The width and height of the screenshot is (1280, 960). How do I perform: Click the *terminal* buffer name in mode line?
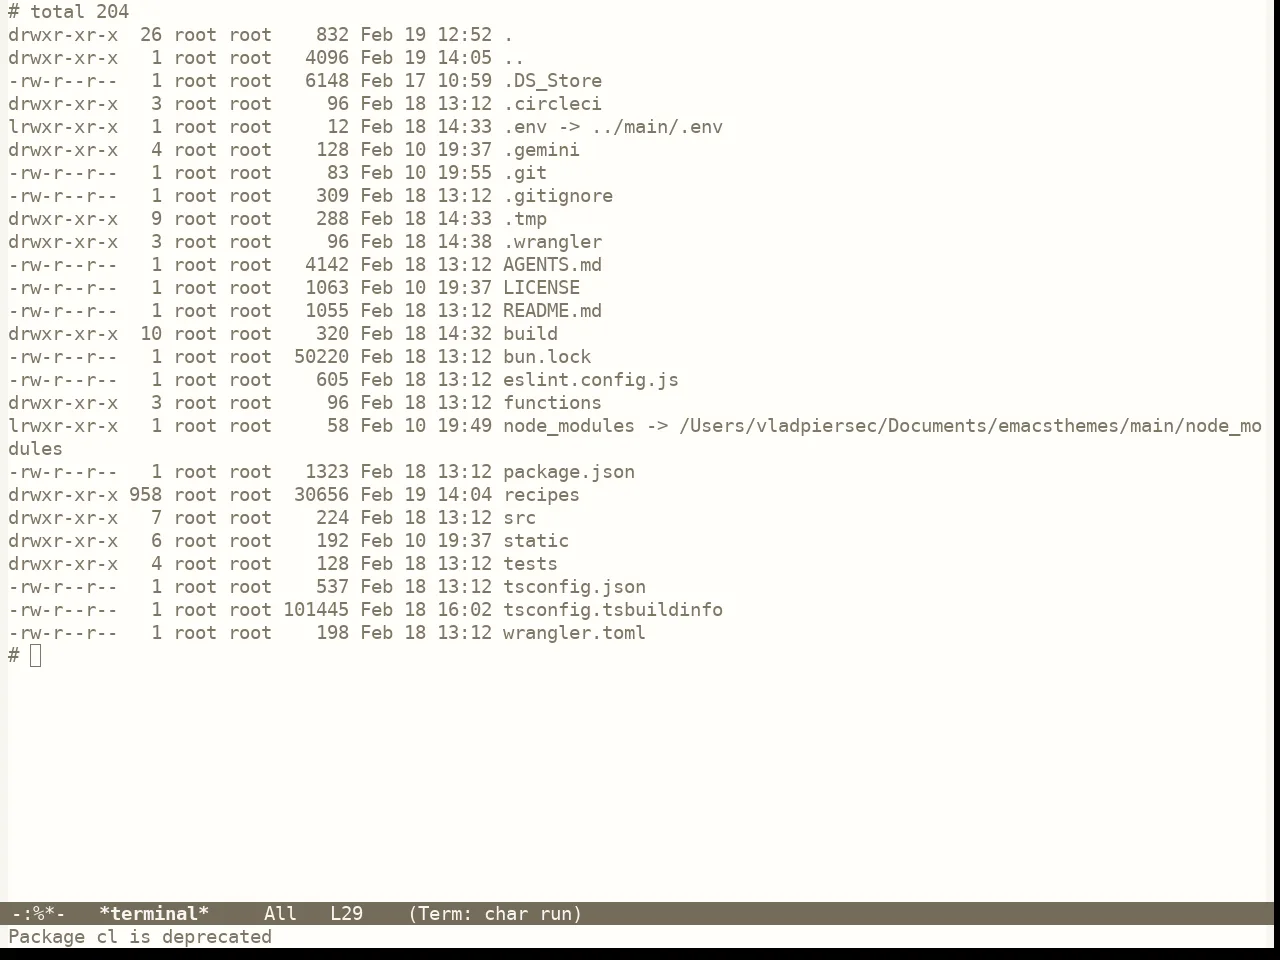[x=154, y=914]
